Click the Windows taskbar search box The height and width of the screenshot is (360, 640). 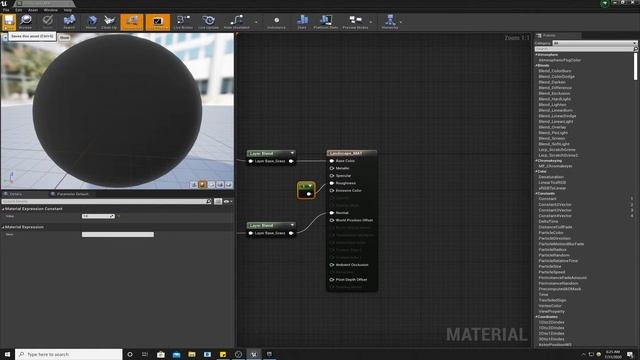point(69,354)
